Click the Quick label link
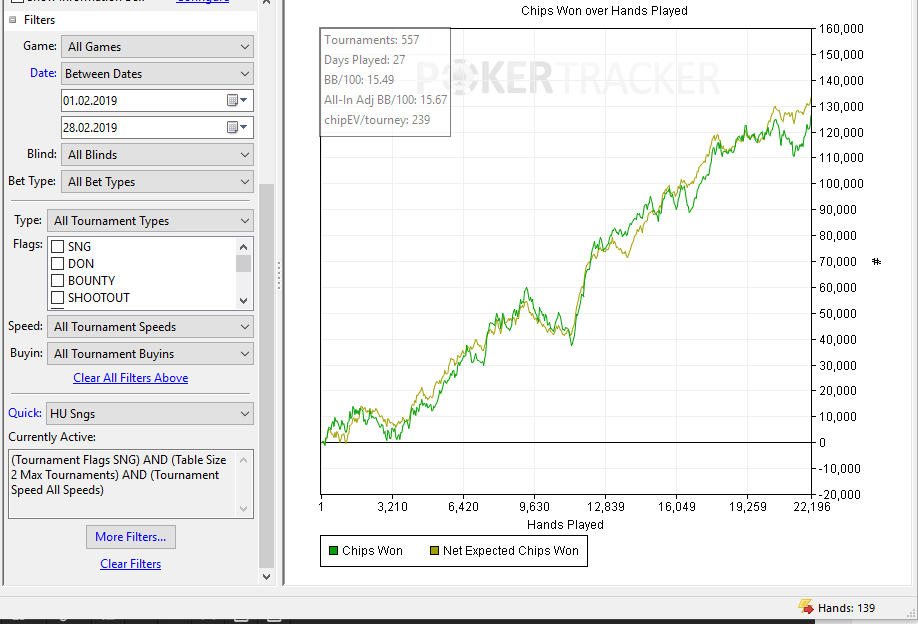The height and width of the screenshot is (624, 918). point(25,413)
